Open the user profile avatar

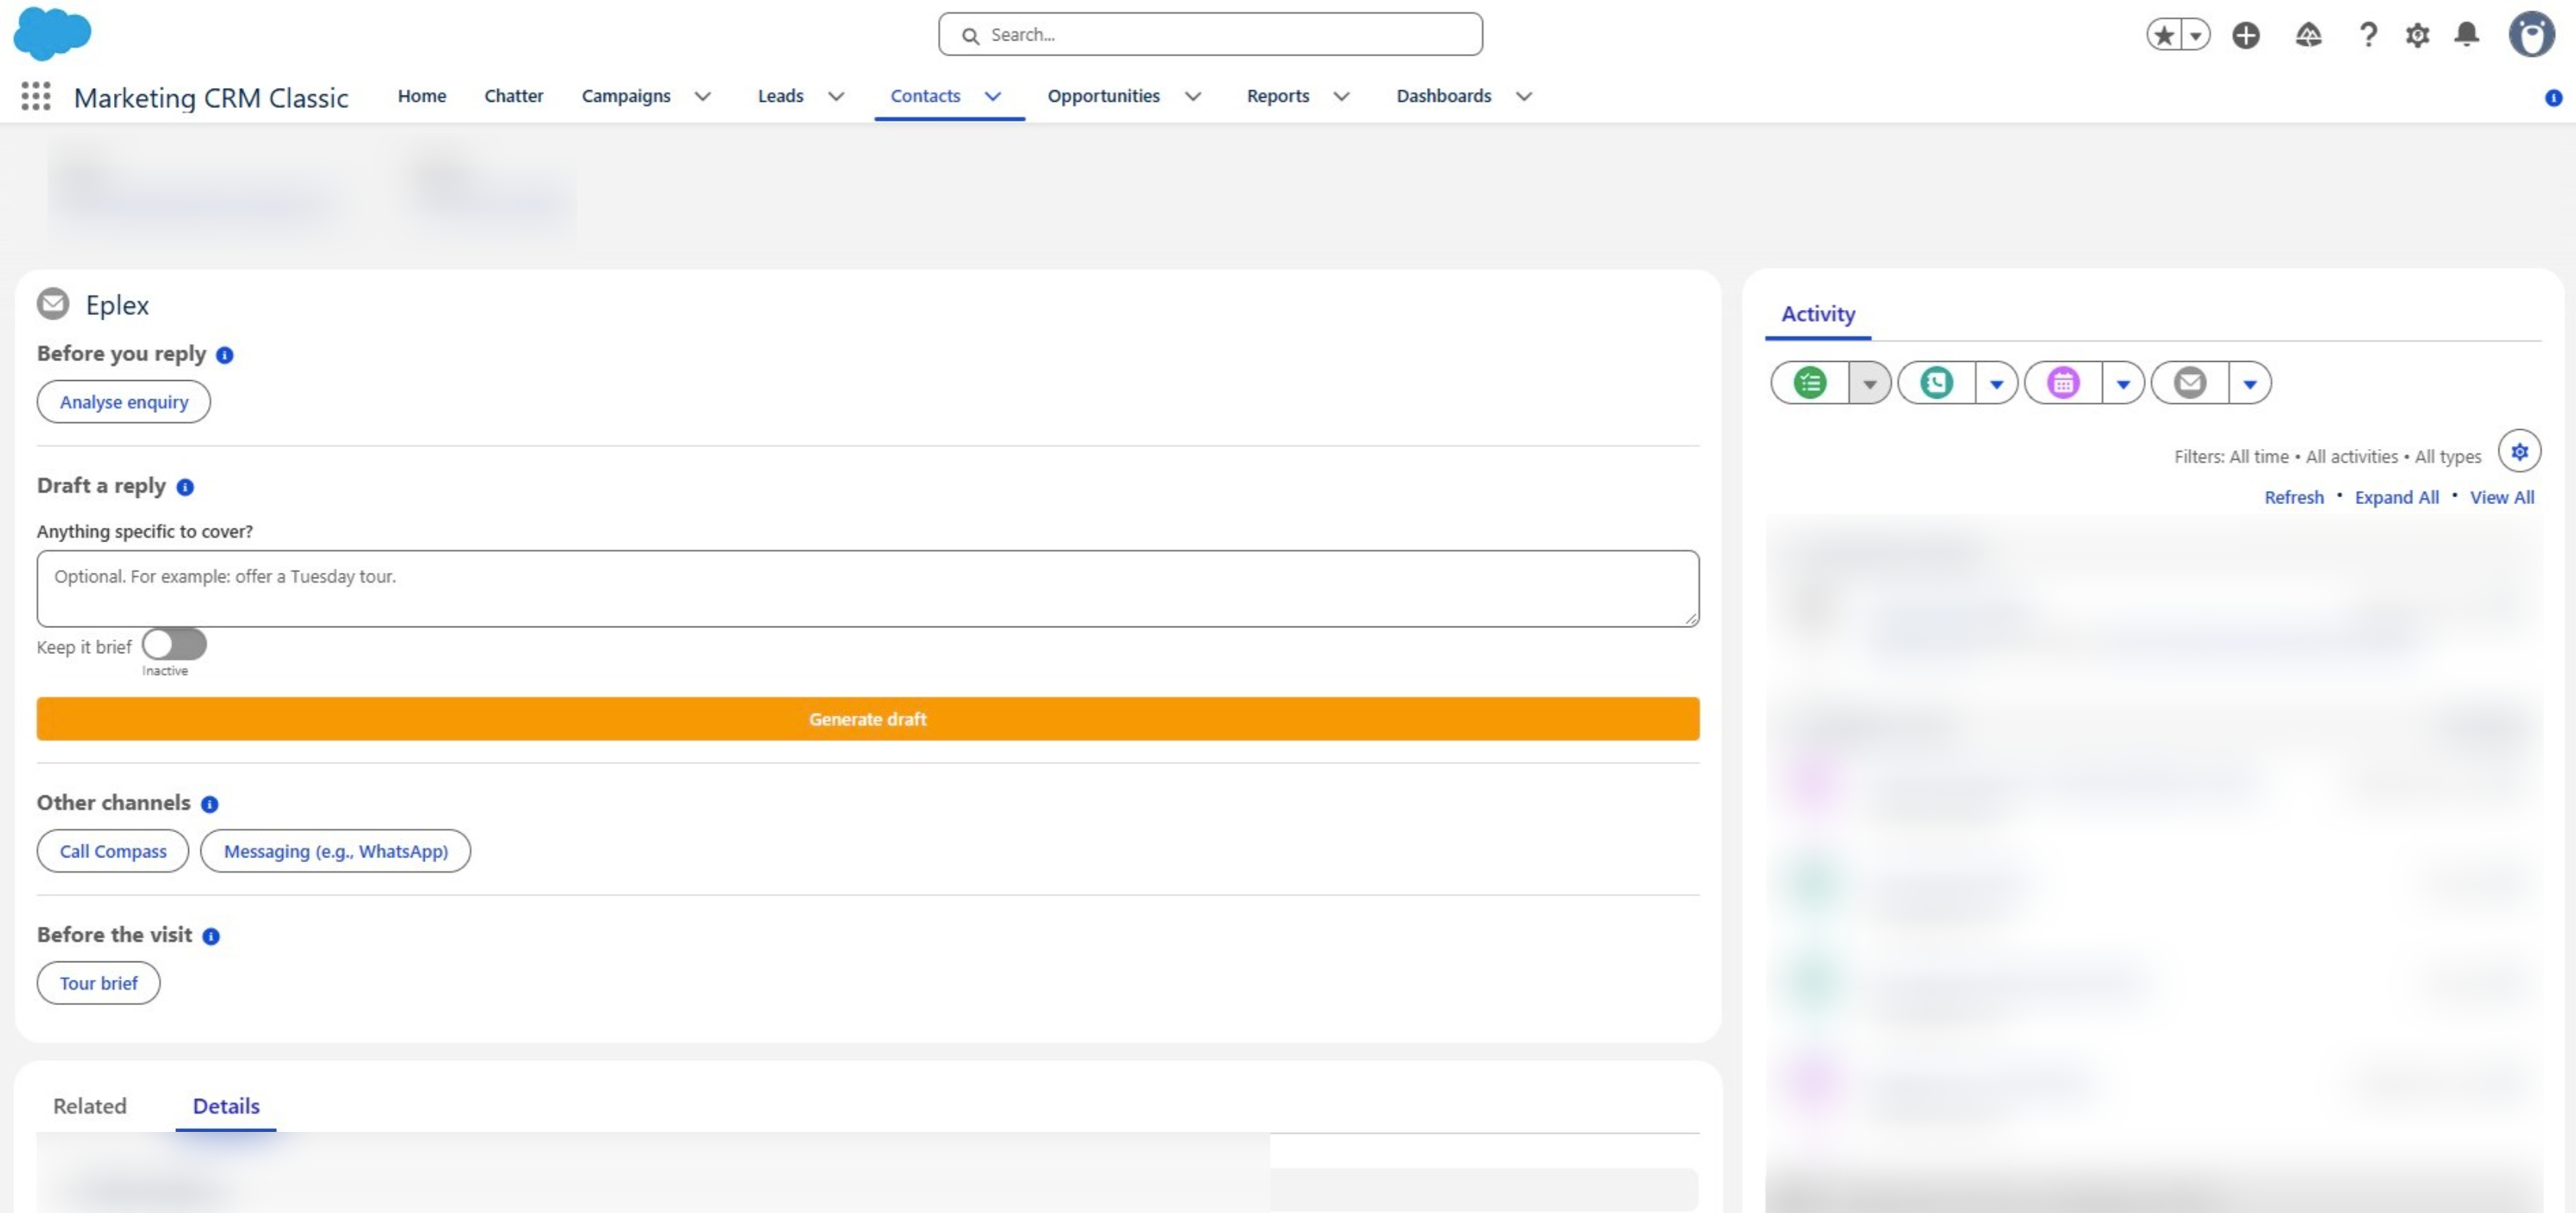tap(2532, 35)
